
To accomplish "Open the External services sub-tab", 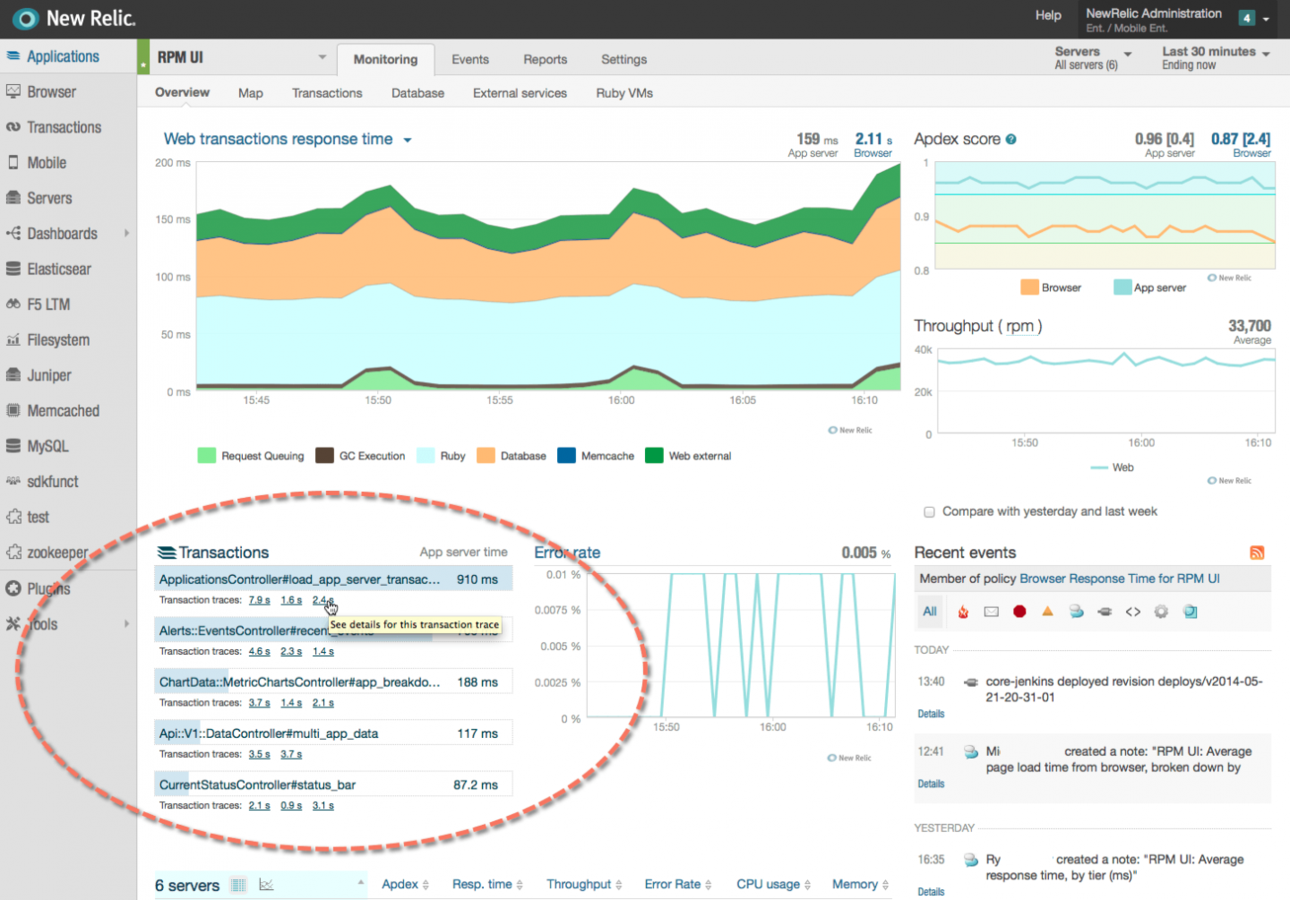I will tap(520, 93).
